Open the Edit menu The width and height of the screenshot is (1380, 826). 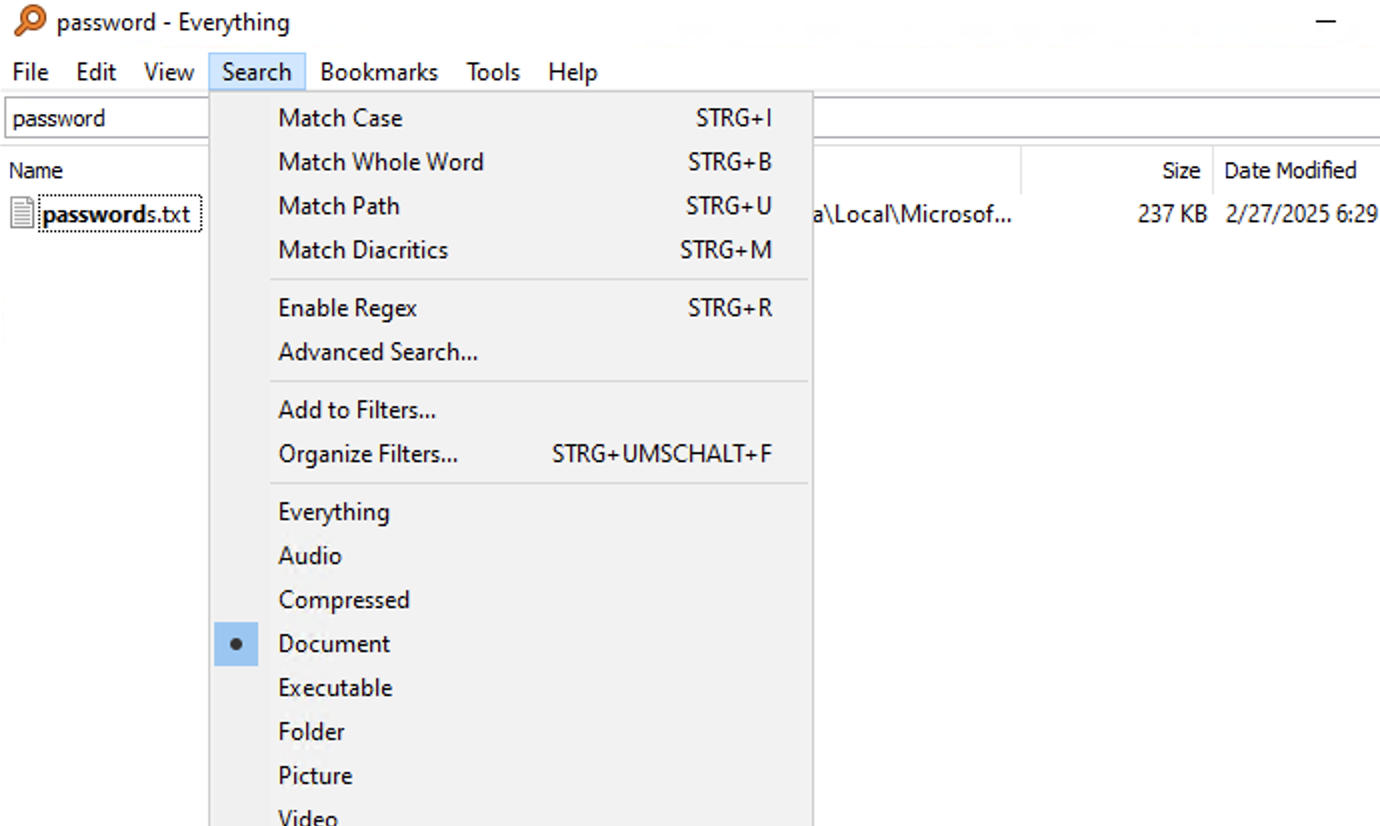[96, 72]
